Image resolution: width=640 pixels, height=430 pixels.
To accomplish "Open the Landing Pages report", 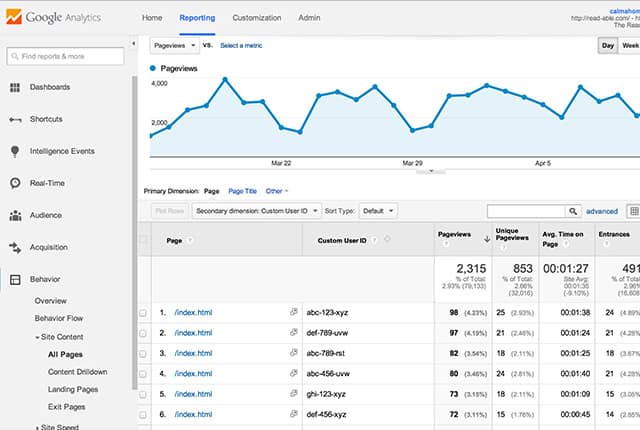I will [73, 390].
